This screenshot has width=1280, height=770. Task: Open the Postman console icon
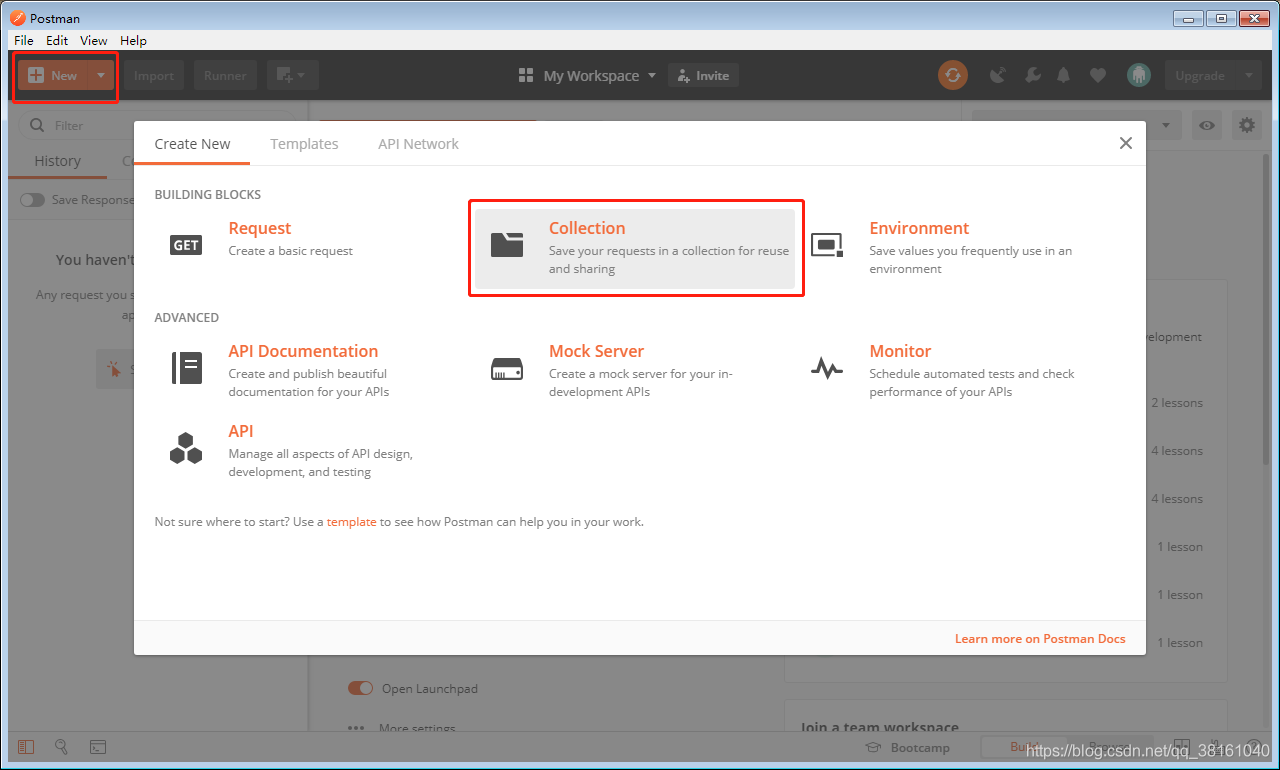tap(98, 746)
